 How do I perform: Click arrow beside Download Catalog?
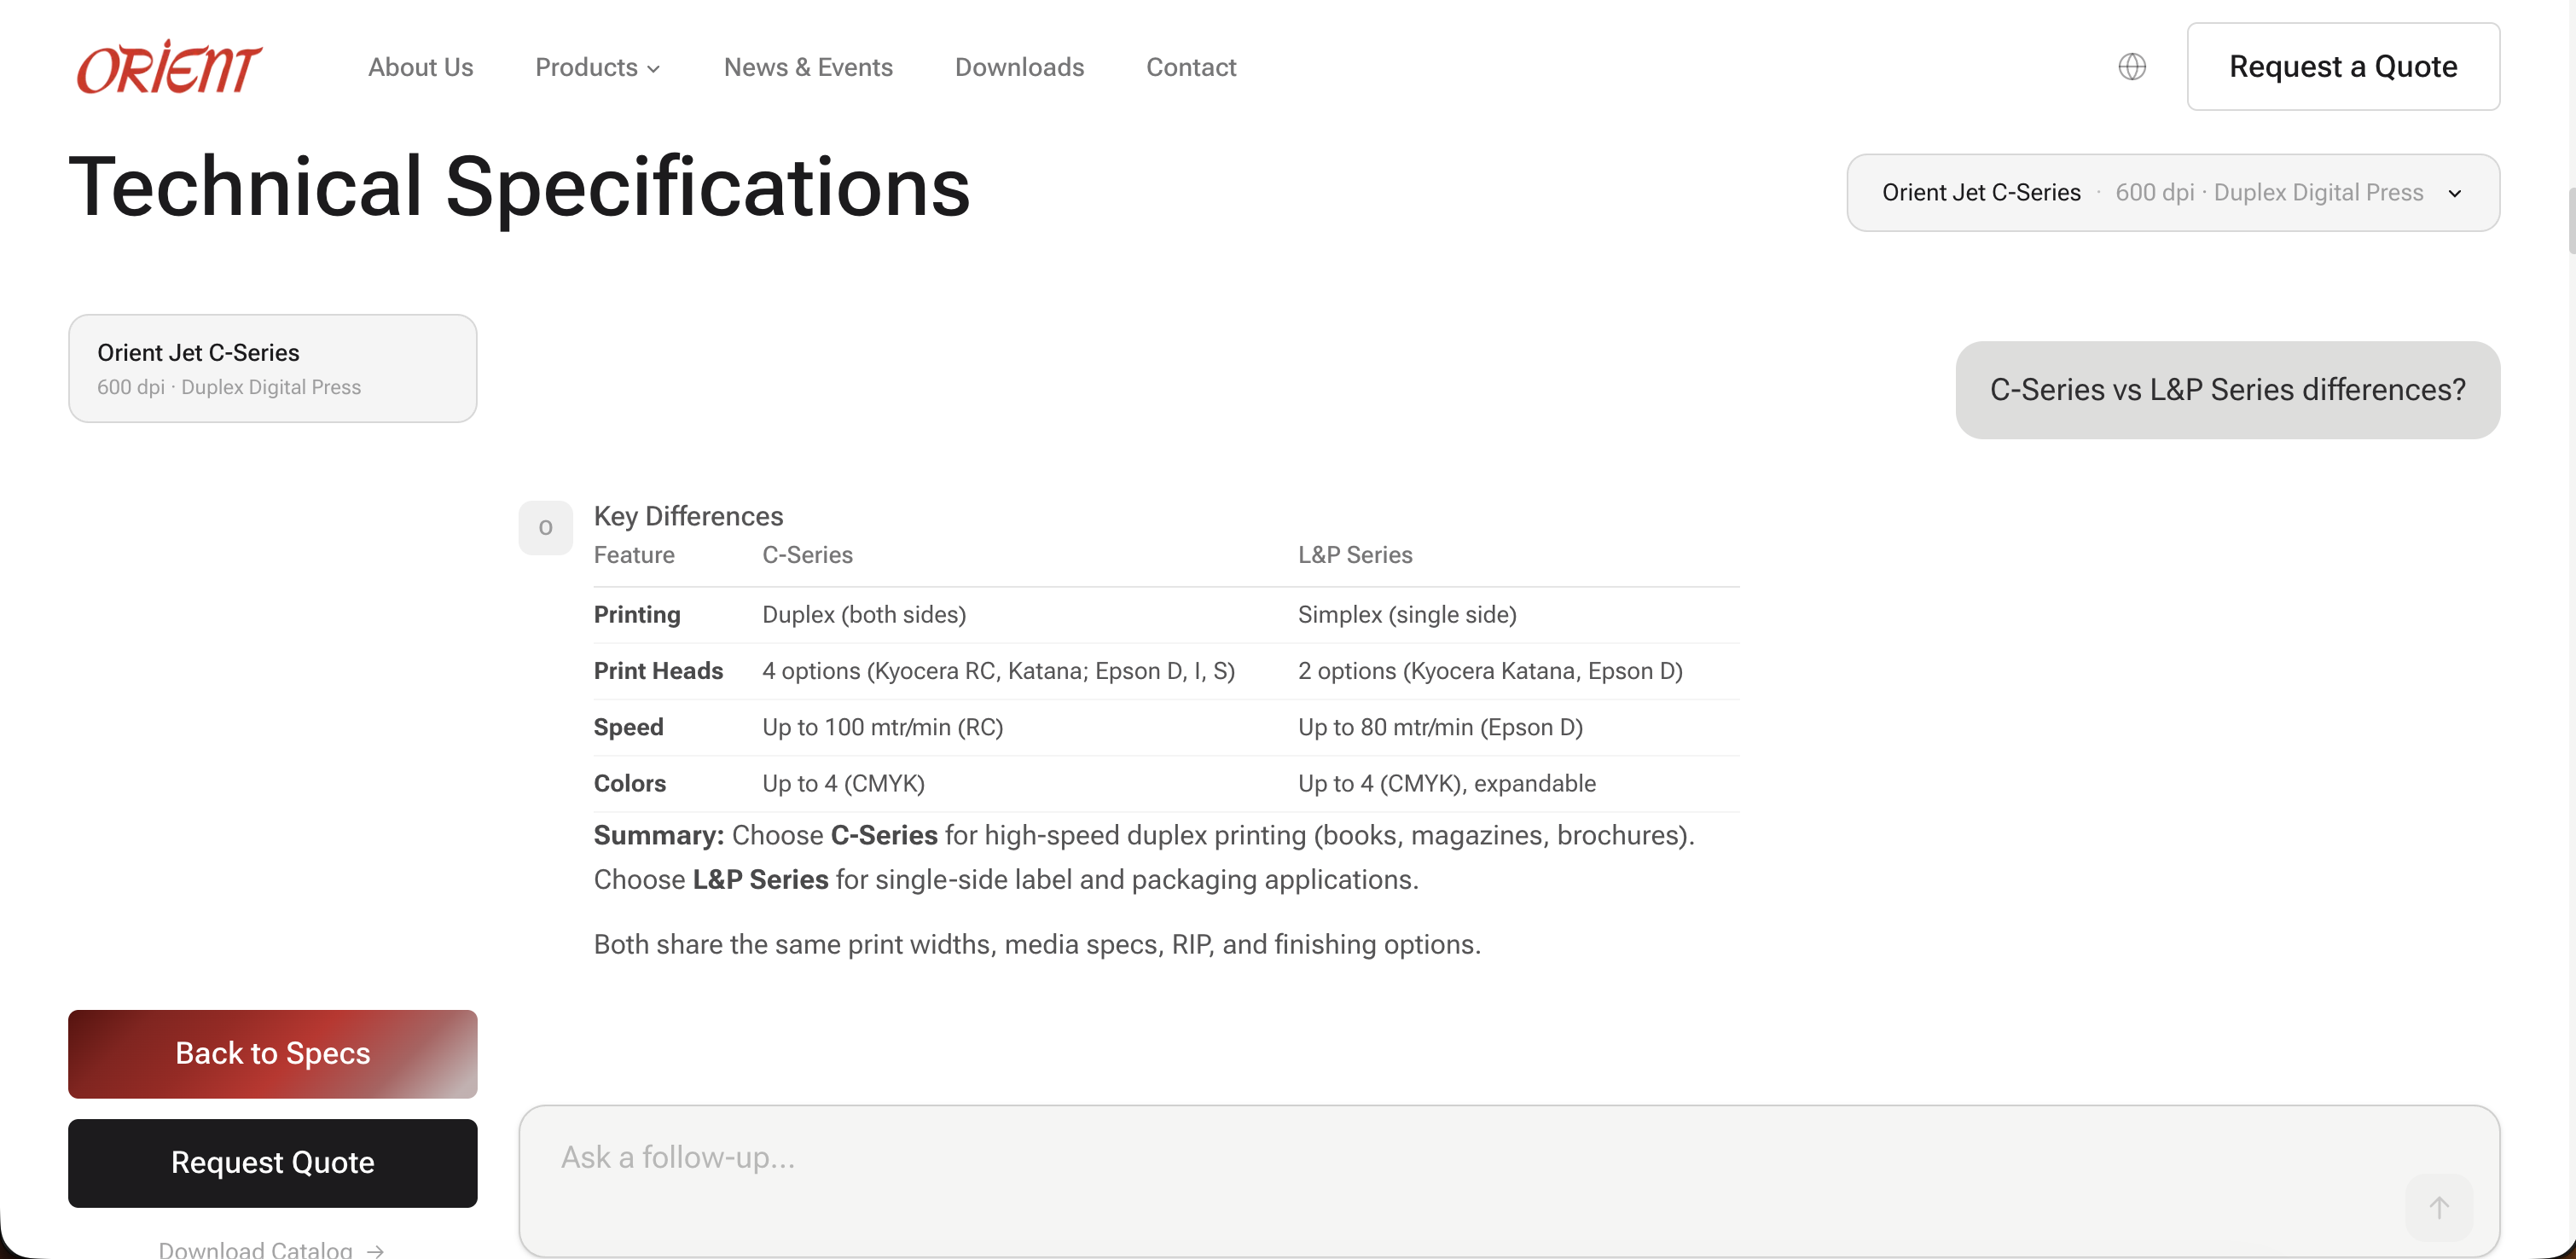point(376,1250)
